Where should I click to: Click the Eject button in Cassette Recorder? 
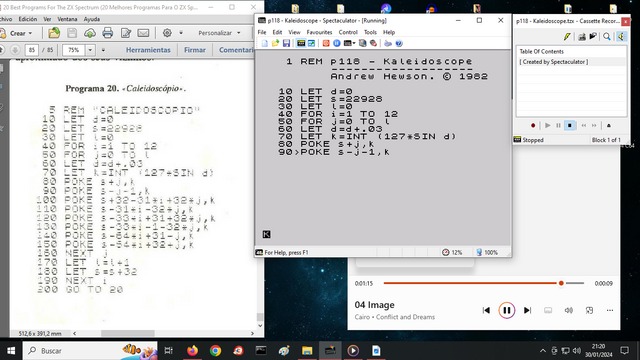[x=609, y=126]
